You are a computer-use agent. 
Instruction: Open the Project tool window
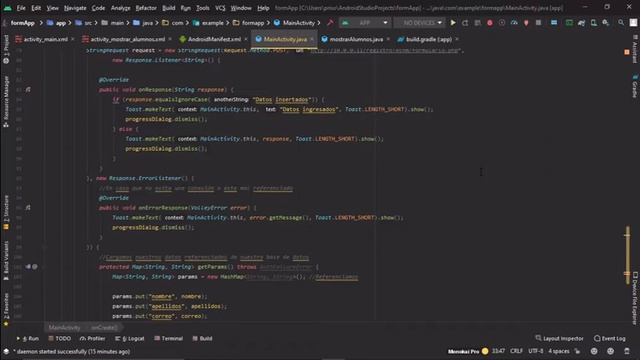coord(6,49)
